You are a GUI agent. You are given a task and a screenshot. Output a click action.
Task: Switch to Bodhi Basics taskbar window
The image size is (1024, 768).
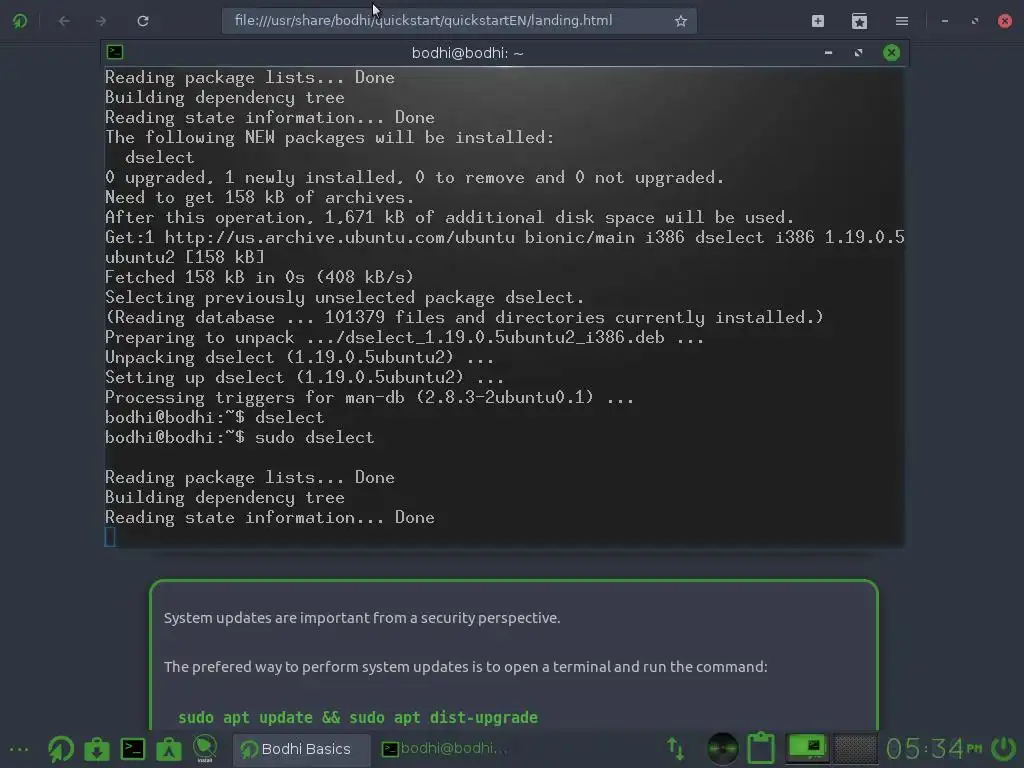click(x=302, y=749)
